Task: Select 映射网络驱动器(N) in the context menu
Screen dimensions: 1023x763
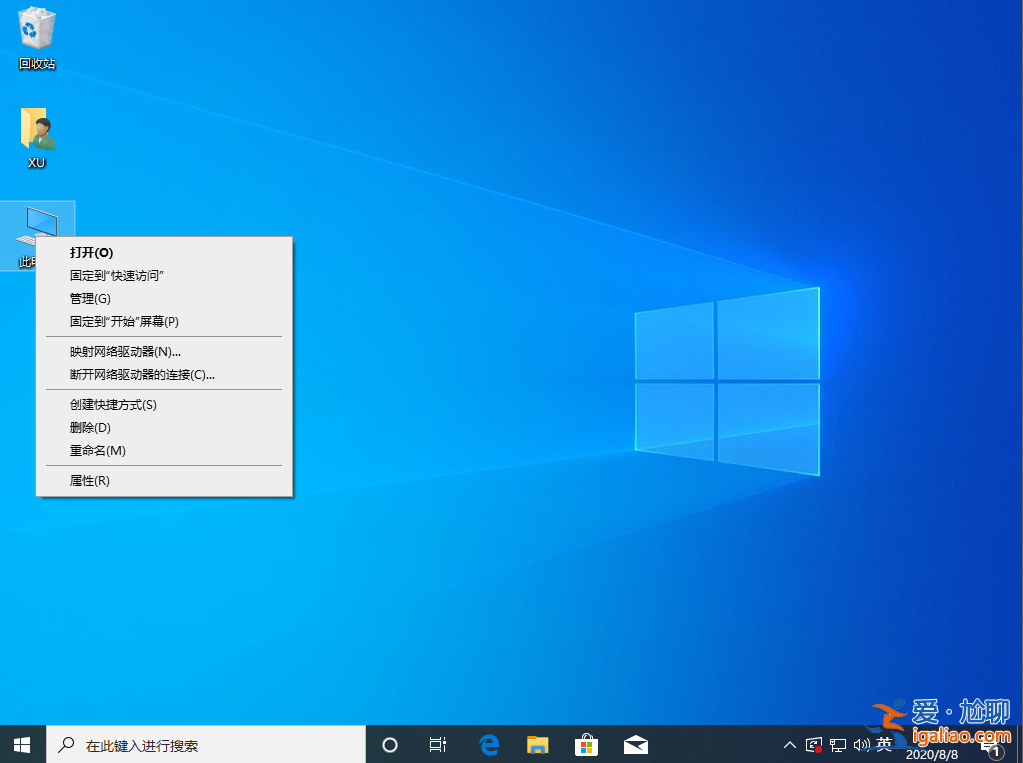Action: [x=123, y=351]
